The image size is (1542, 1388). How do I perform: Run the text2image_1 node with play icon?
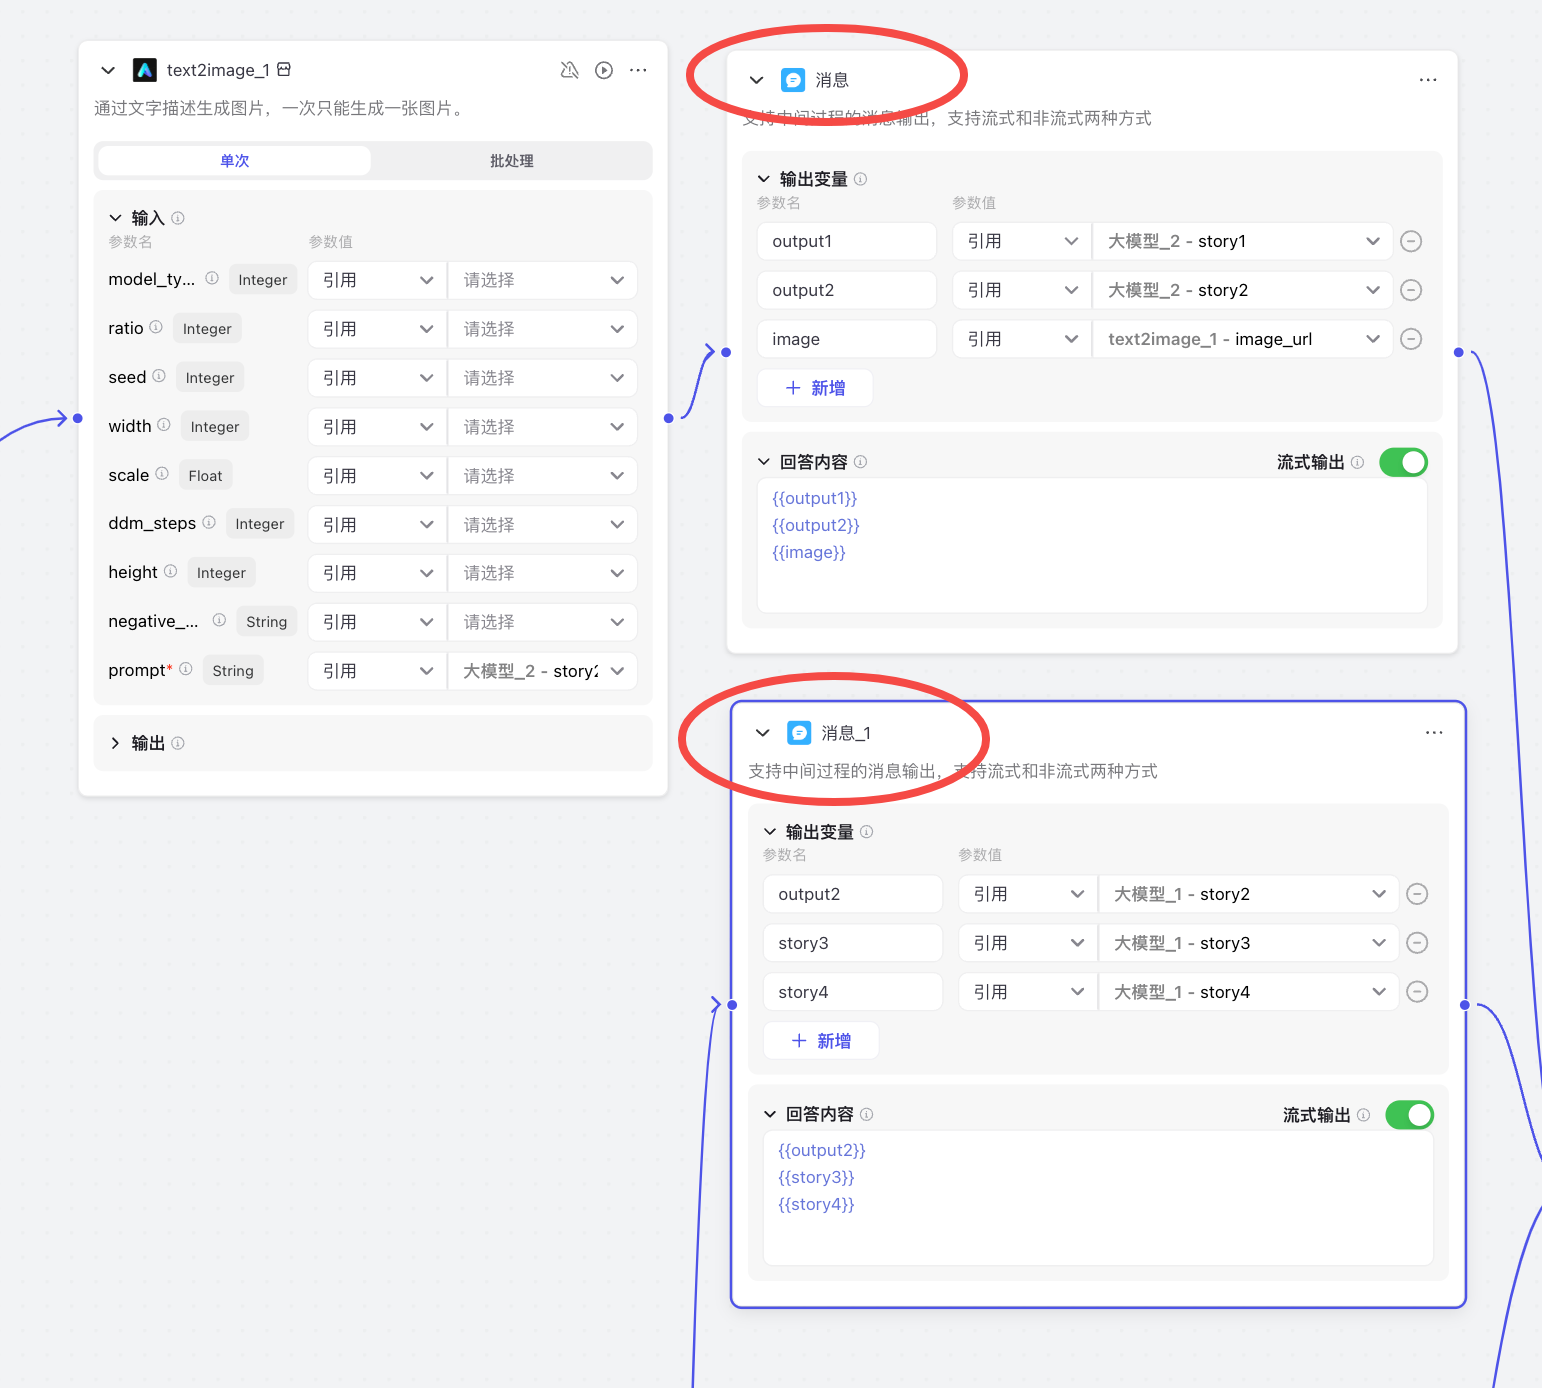(x=604, y=70)
